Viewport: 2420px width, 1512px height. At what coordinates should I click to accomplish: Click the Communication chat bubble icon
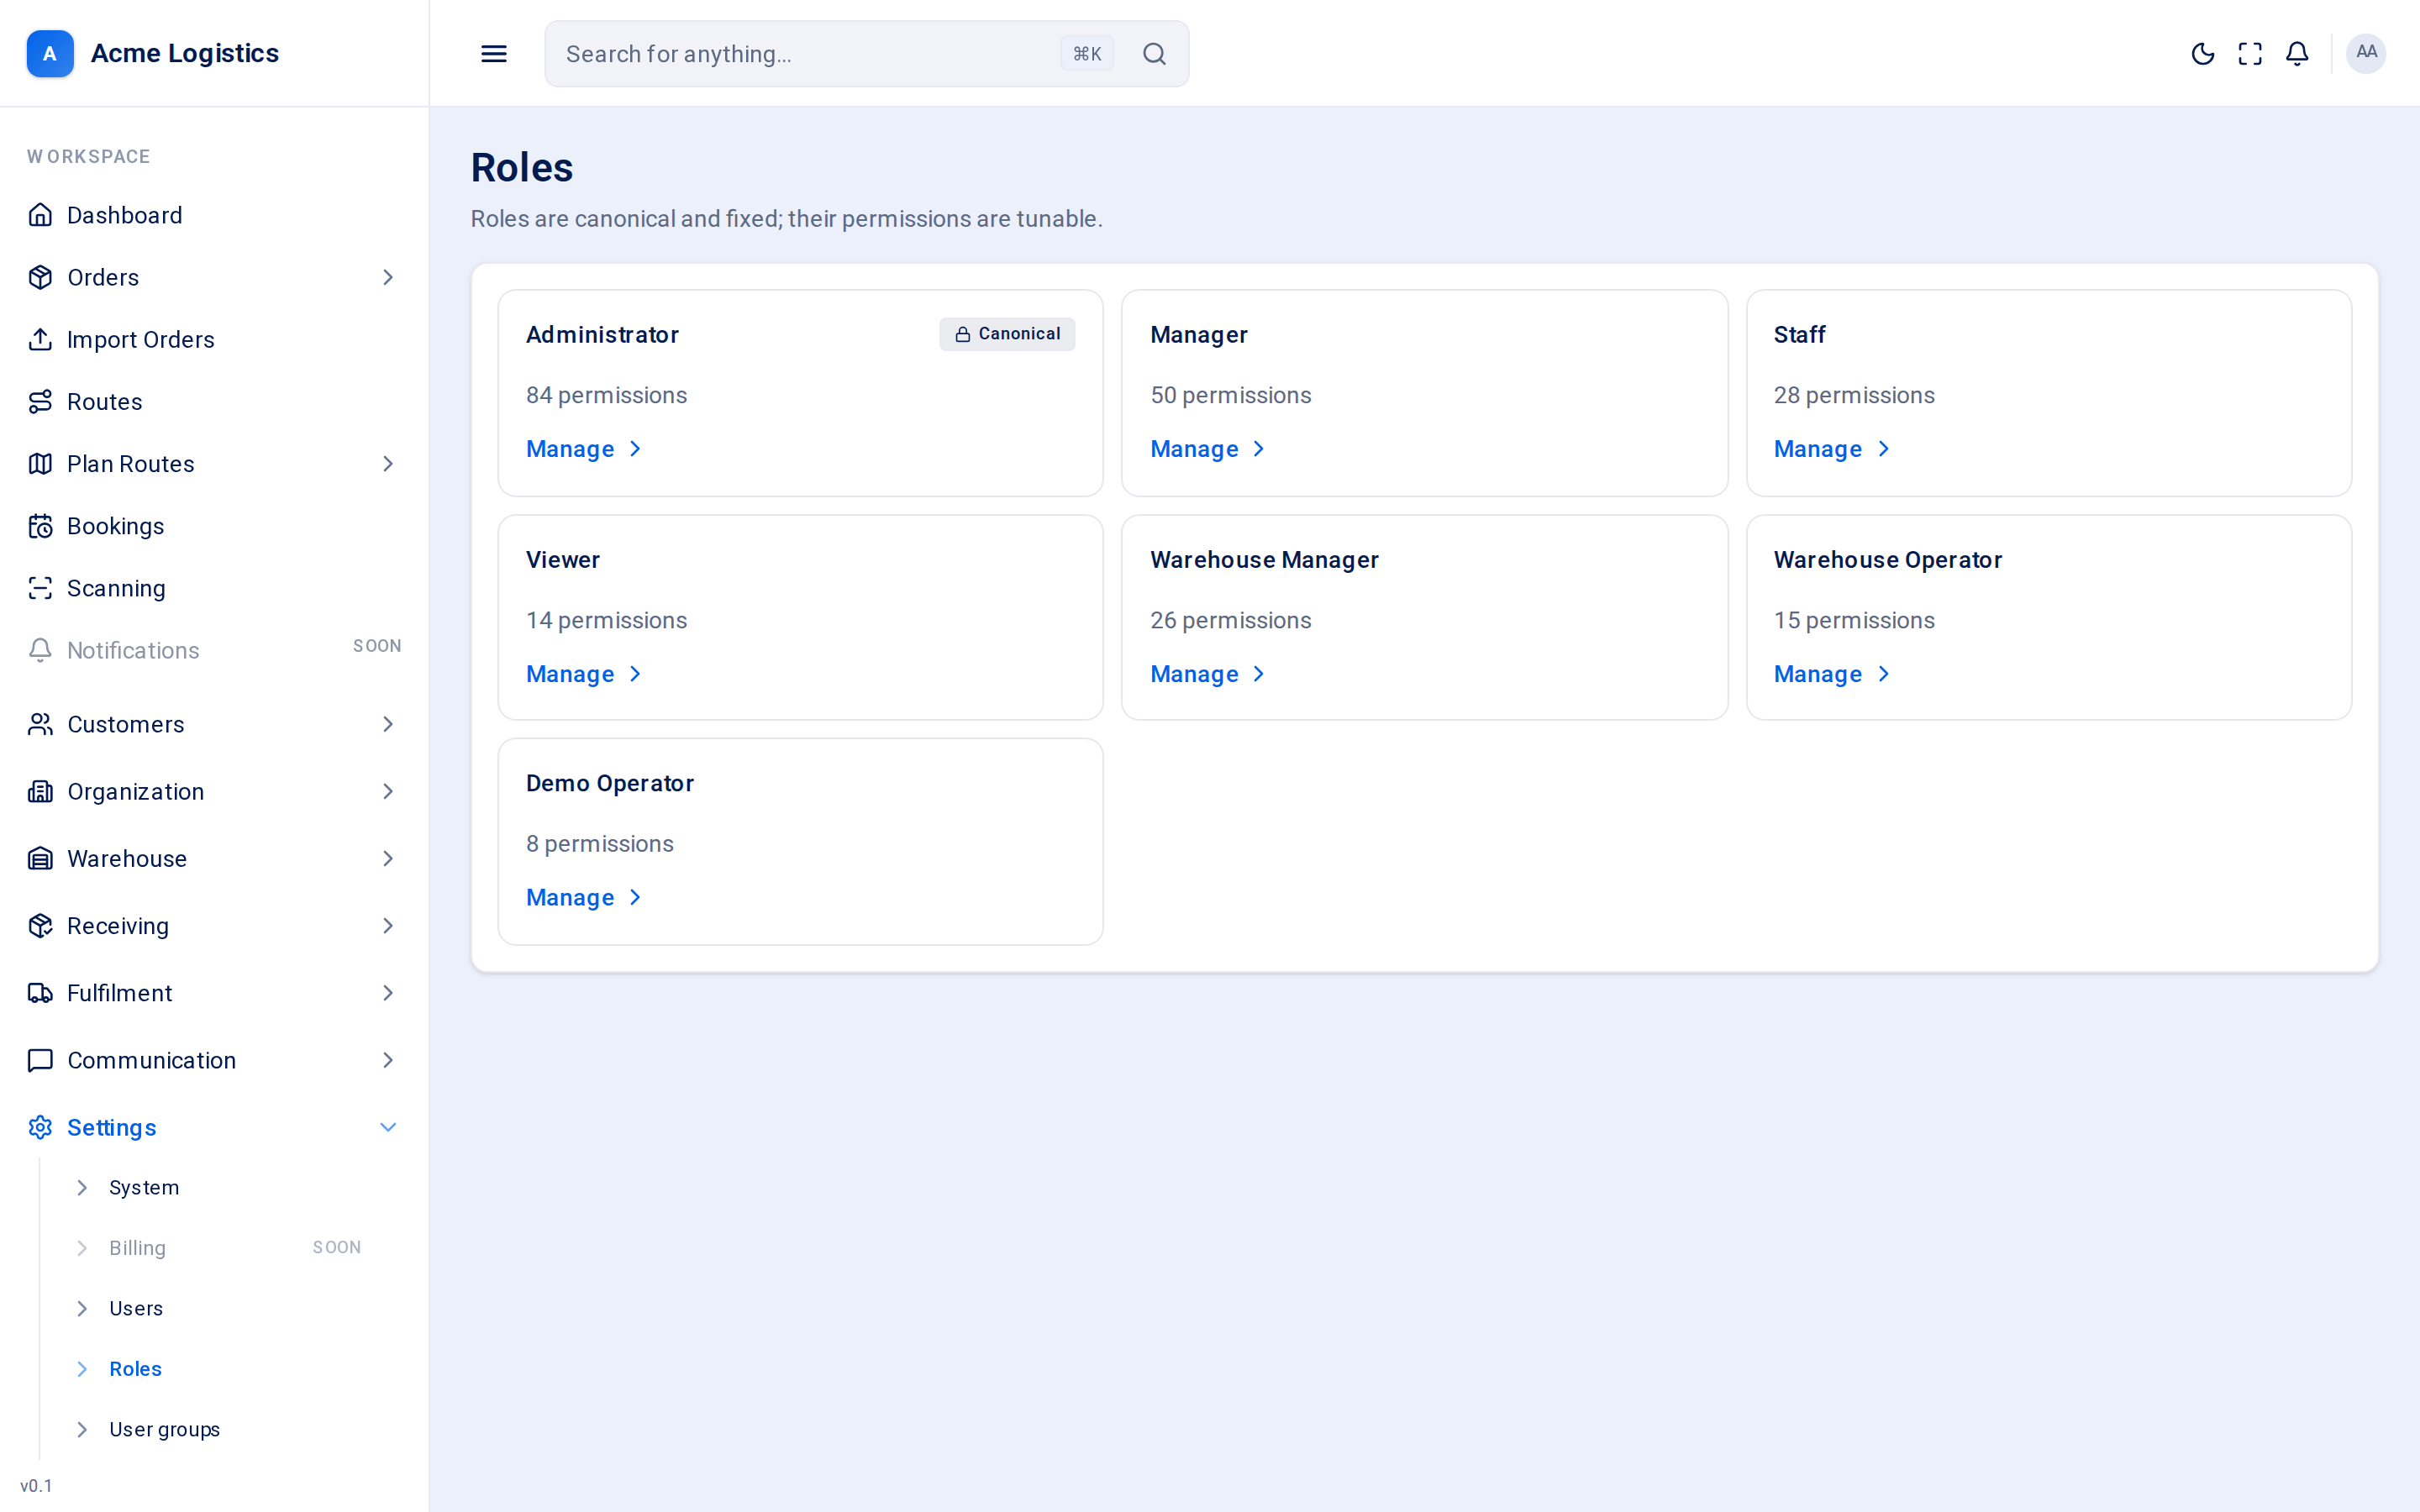tap(40, 1060)
